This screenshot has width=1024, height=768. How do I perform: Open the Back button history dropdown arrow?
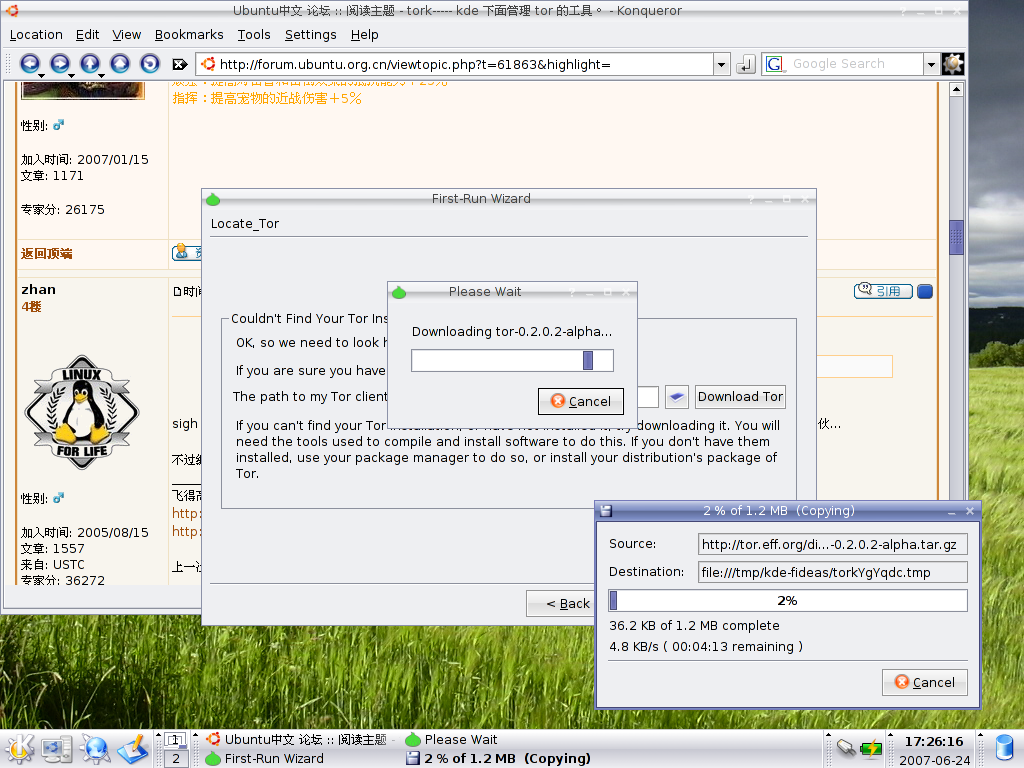pyautogui.click(x=41, y=76)
